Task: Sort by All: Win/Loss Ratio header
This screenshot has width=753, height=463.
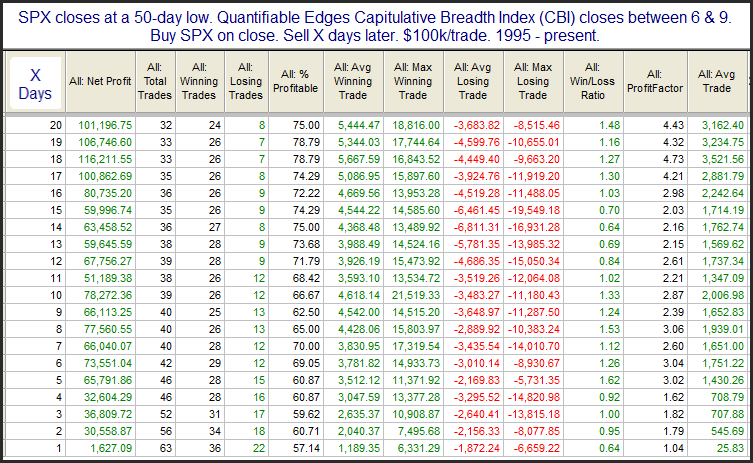Action: pos(593,82)
